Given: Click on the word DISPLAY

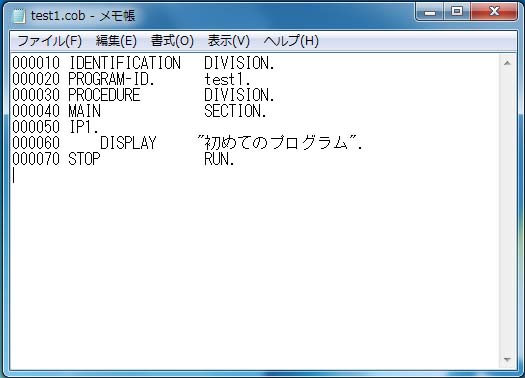Looking at the screenshot, I should [128, 143].
